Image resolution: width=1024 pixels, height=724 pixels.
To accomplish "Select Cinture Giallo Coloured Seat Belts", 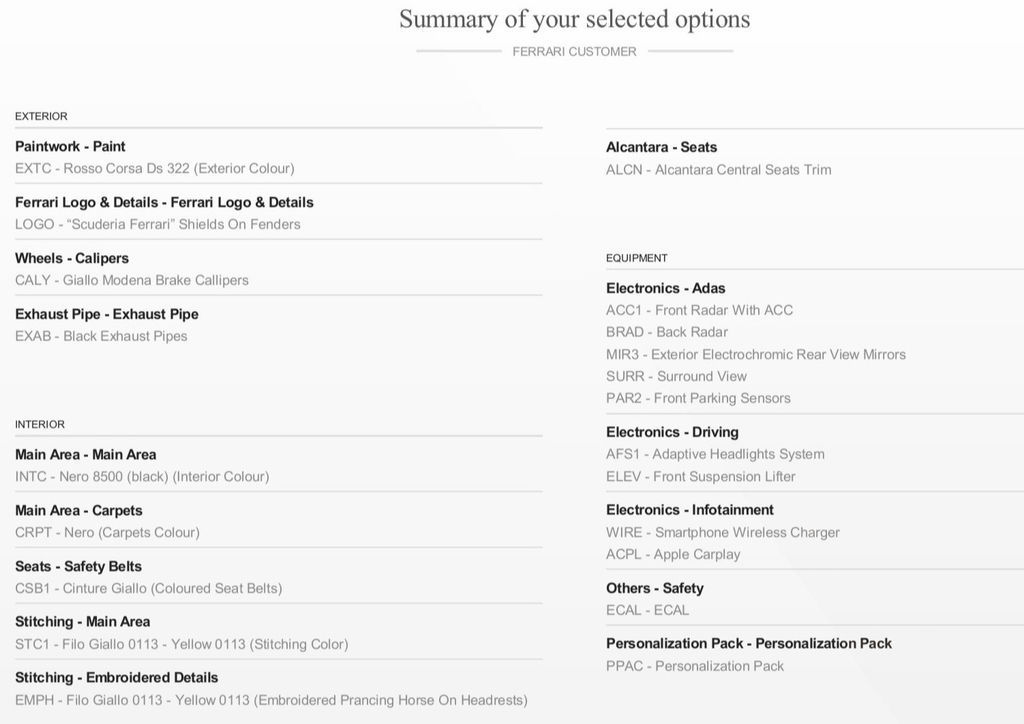I will pyautogui.click(x=148, y=588).
